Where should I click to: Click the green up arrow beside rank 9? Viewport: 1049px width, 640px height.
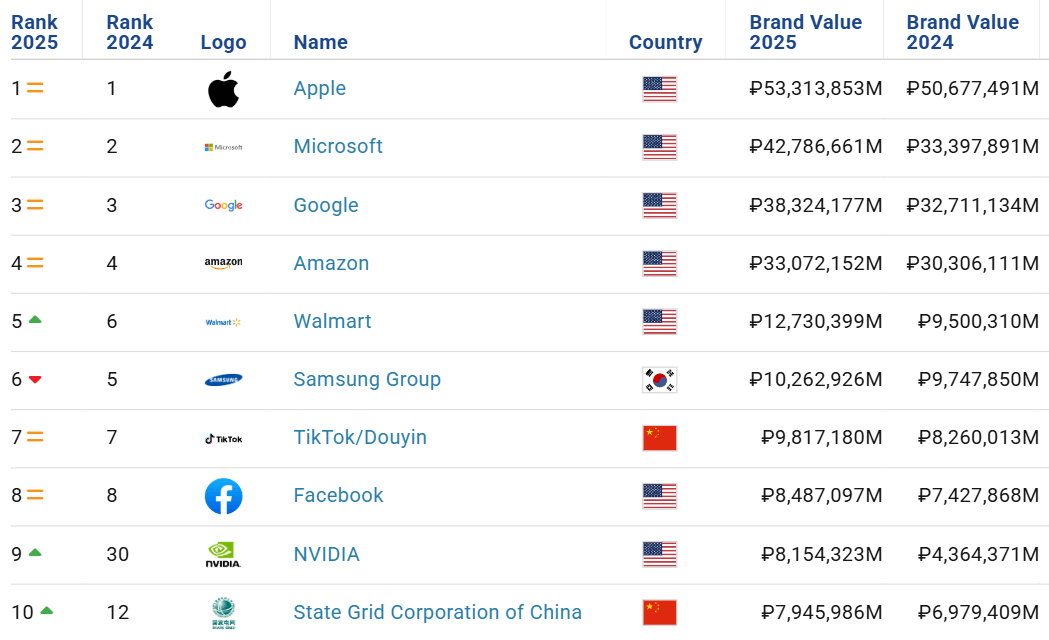35,552
